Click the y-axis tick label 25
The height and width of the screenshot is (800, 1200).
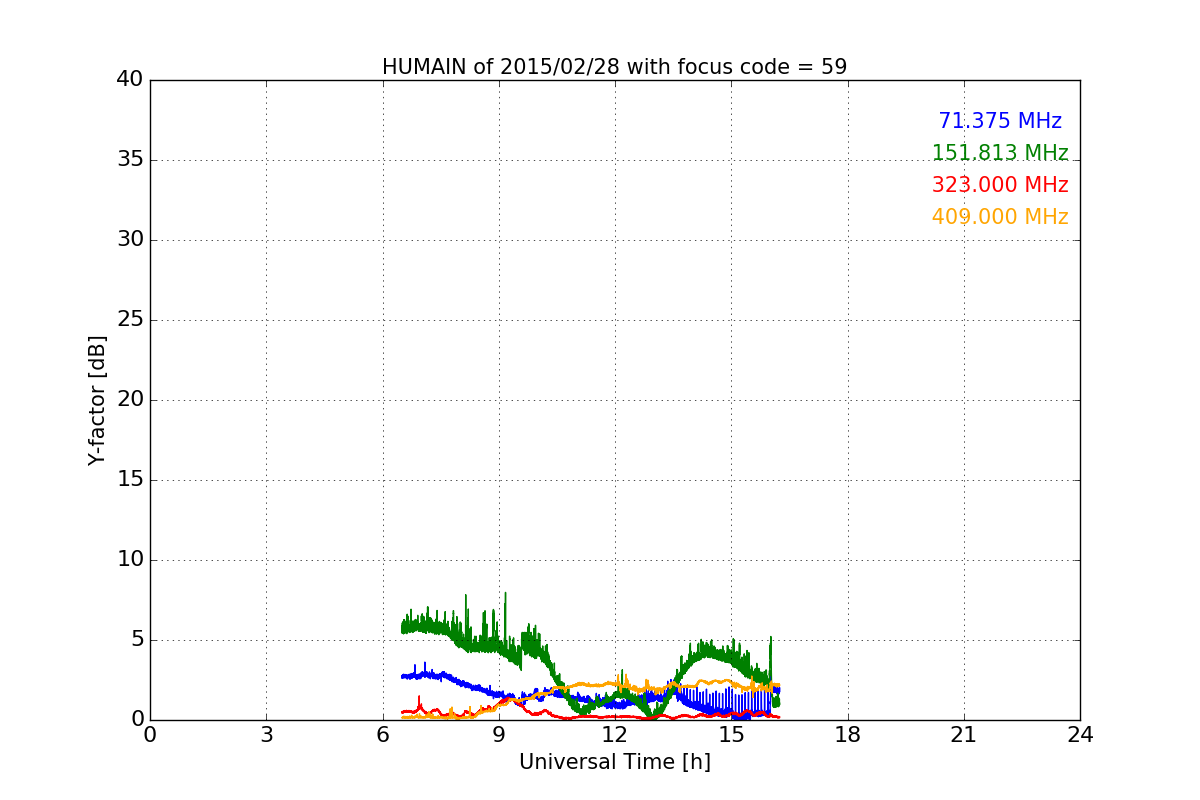click(130, 320)
